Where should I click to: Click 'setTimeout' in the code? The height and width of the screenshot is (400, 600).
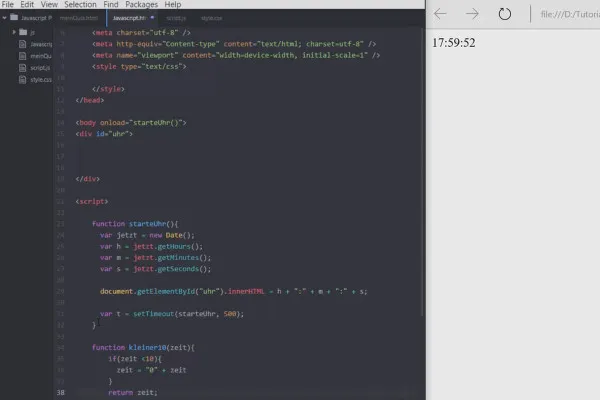(x=153, y=314)
